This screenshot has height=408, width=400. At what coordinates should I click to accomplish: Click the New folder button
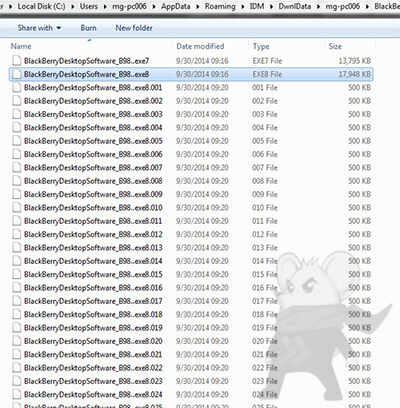coord(134,28)
